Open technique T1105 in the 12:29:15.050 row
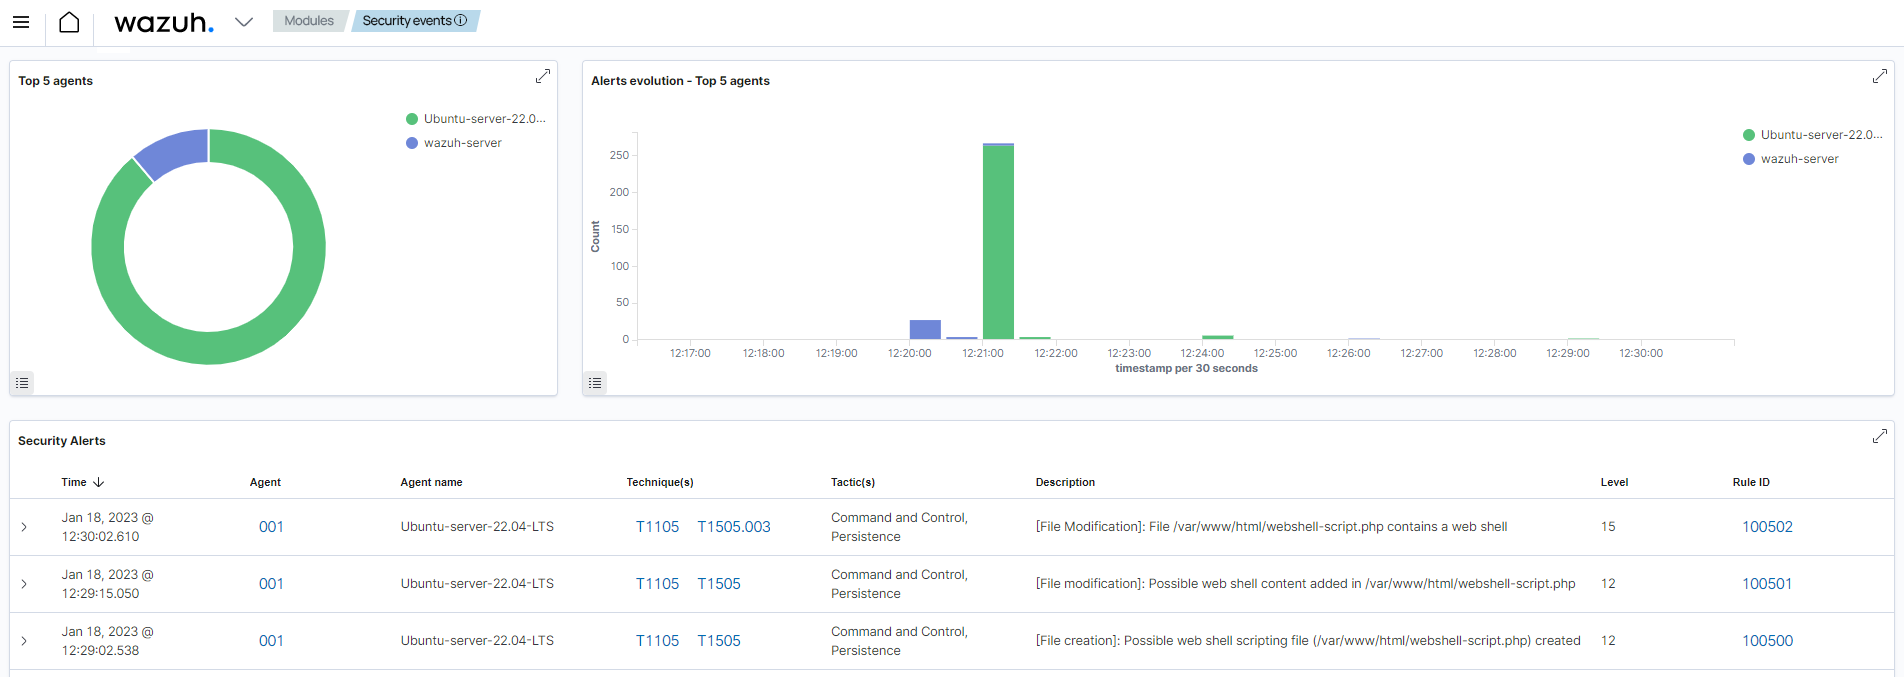Viewport: 1904px width, 677px height. 657,584
